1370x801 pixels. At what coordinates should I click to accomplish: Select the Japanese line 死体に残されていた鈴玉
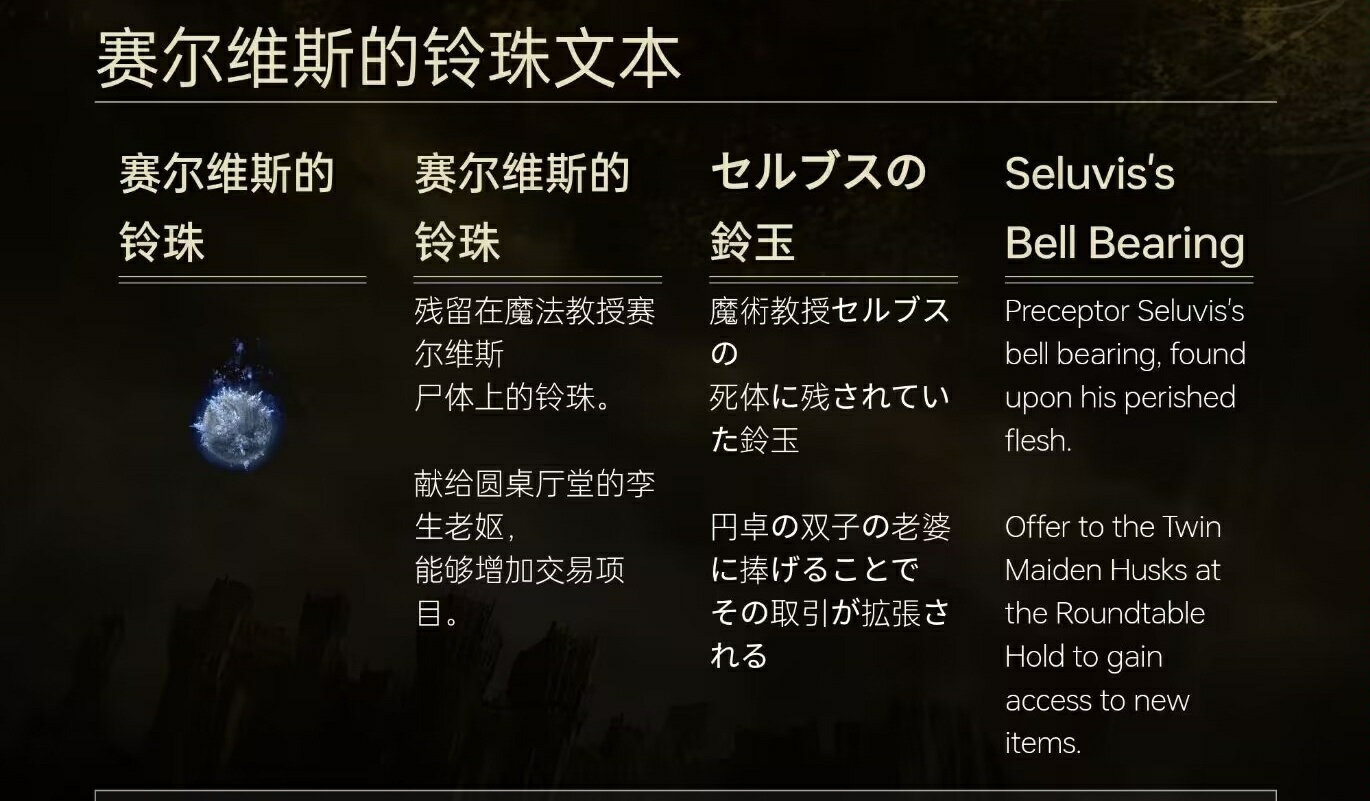[829, 418]
